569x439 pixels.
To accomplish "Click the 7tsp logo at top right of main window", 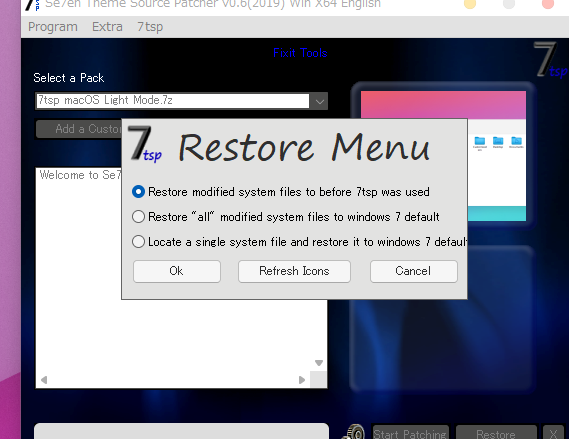I will pos(550,60).
